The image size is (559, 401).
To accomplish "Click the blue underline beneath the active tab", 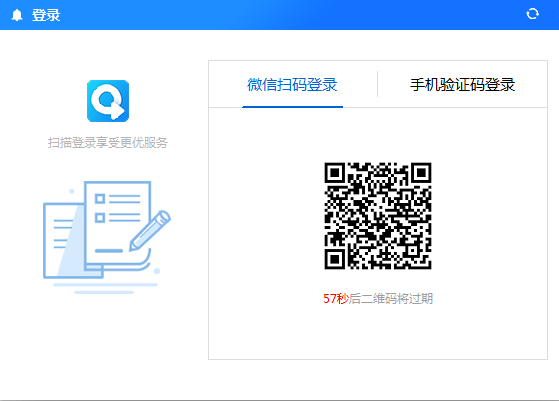I will 292,107.
